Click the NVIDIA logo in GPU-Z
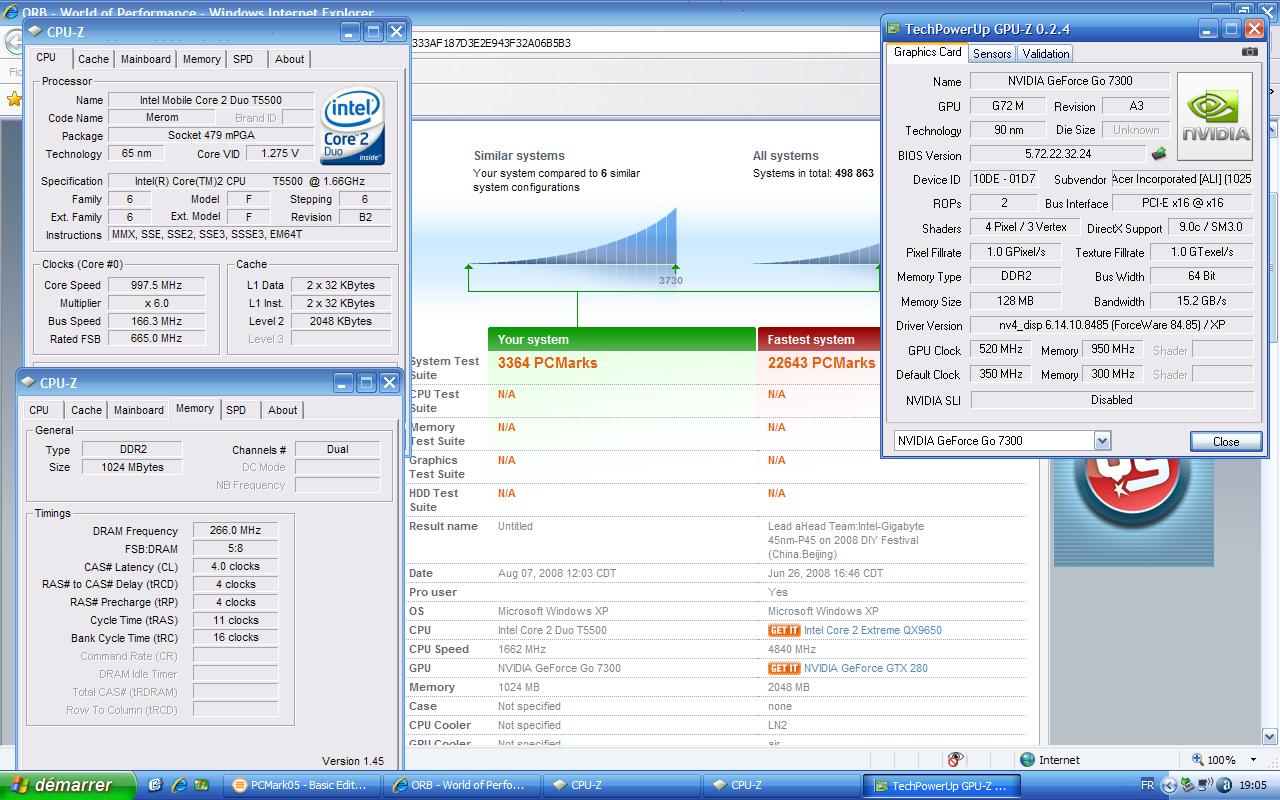 point(1215,116)
